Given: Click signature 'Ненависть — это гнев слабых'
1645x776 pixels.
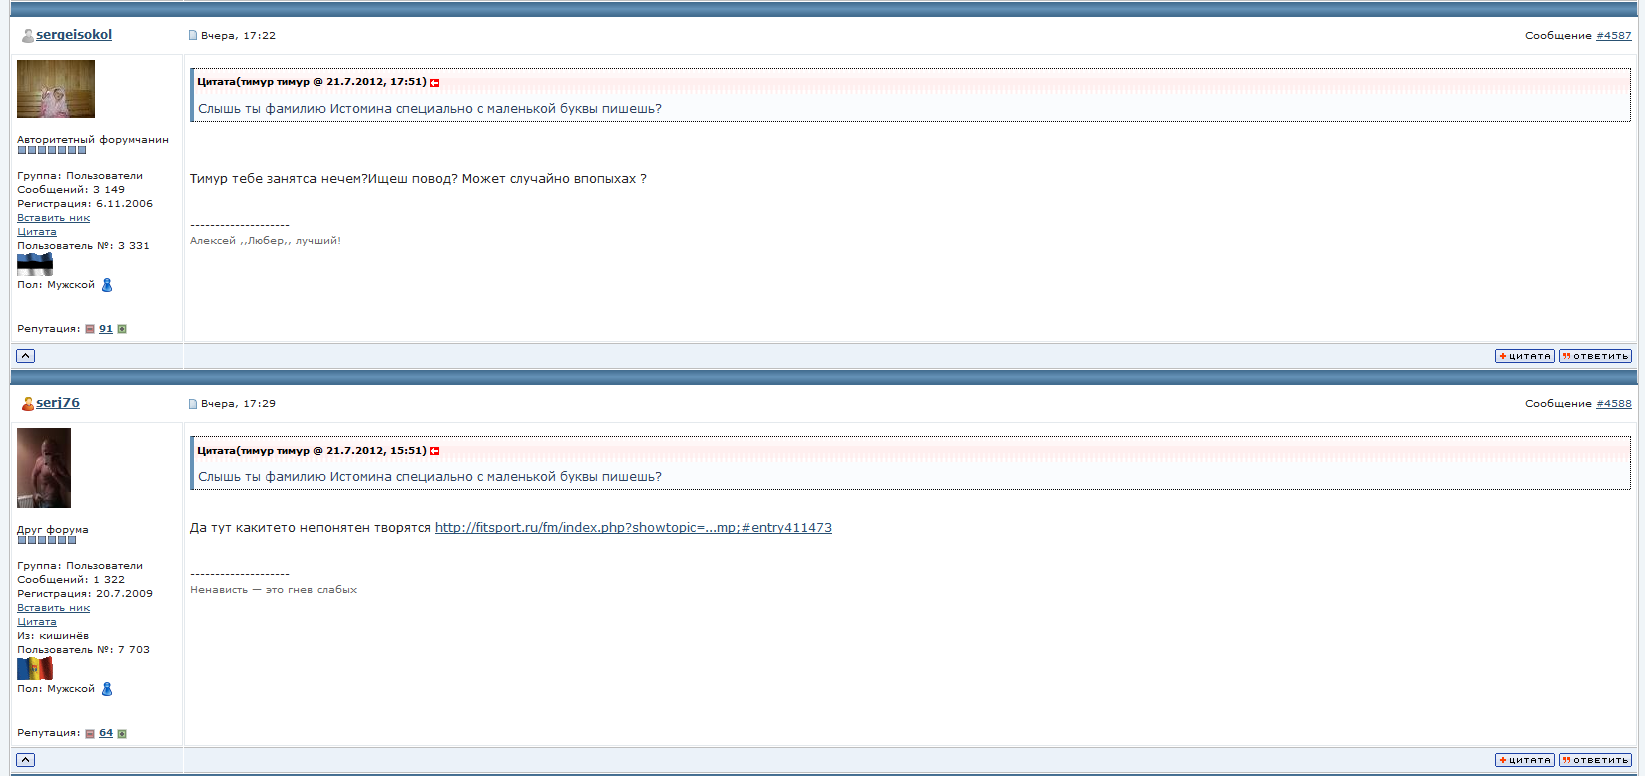Looking at the screenshot, I should 273,590.
